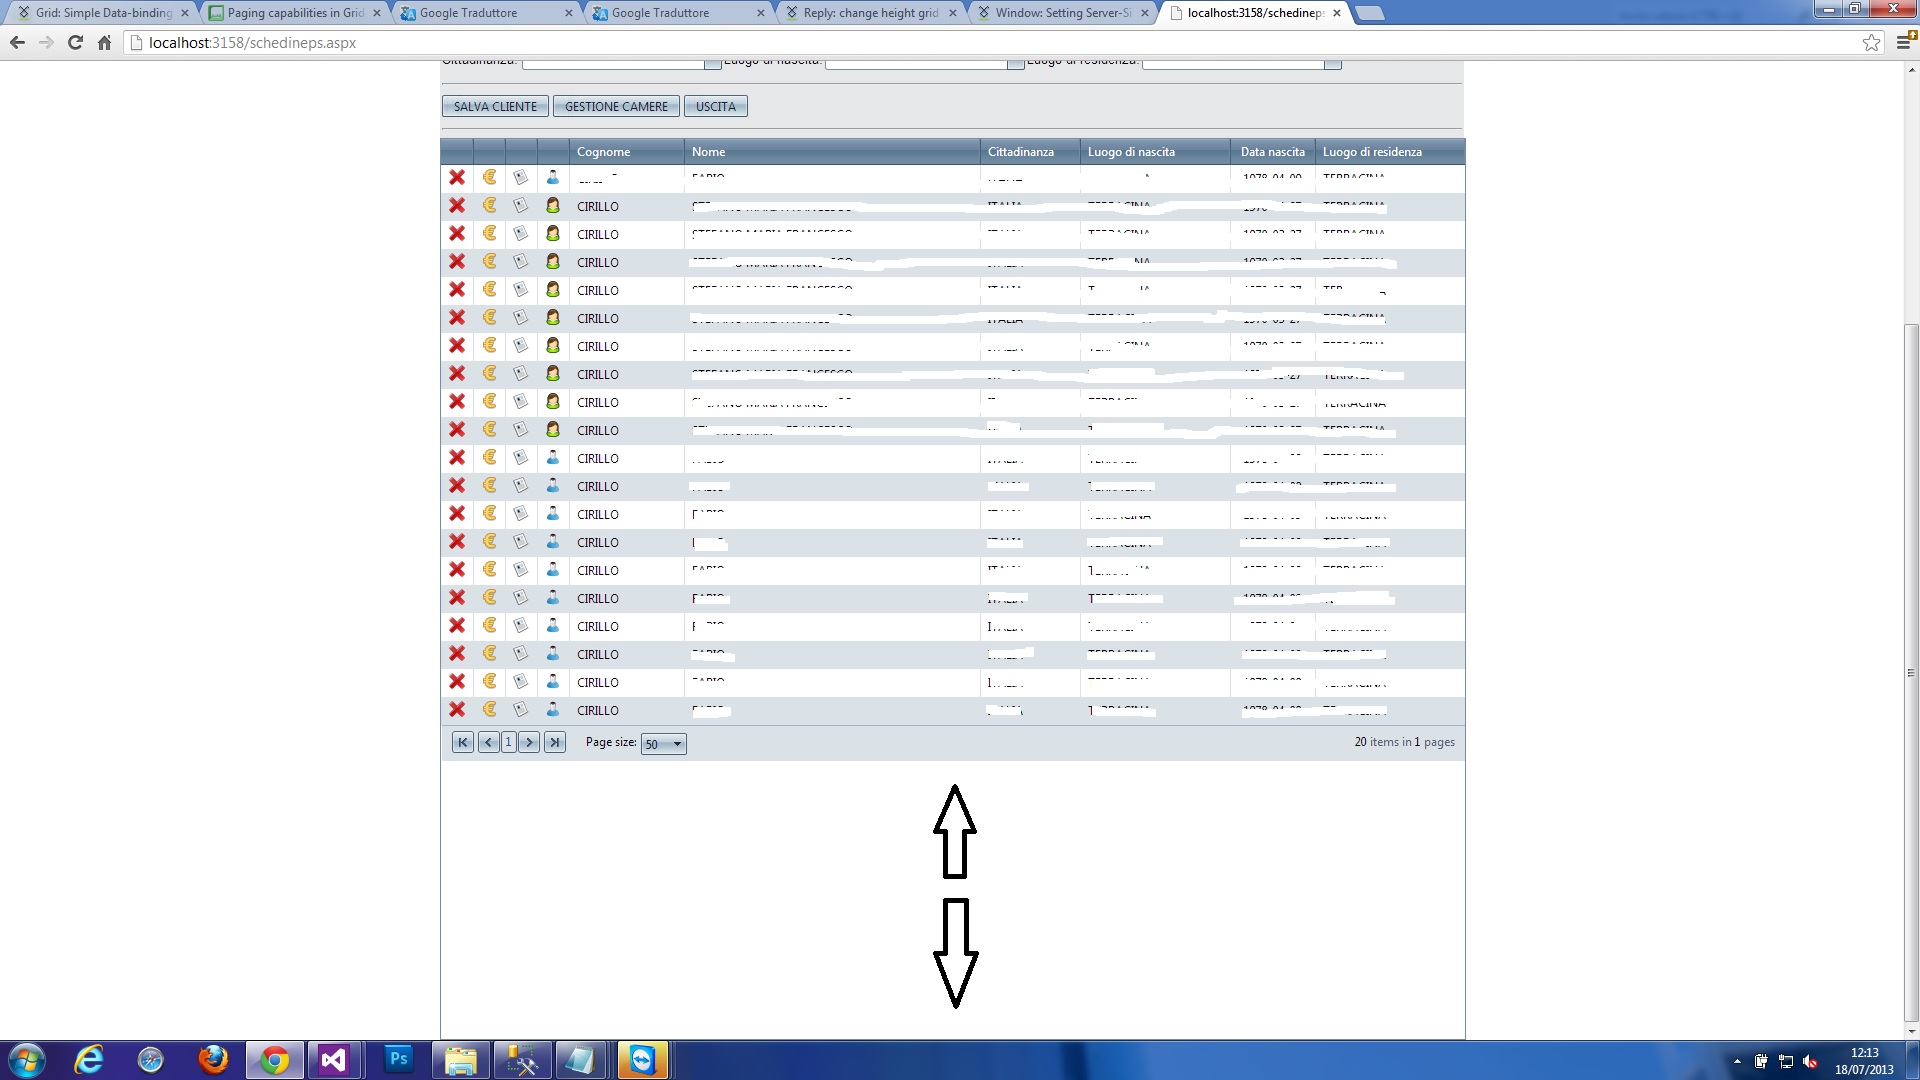
Task: Open the Page size dropdown
Action: click(664, 744)
